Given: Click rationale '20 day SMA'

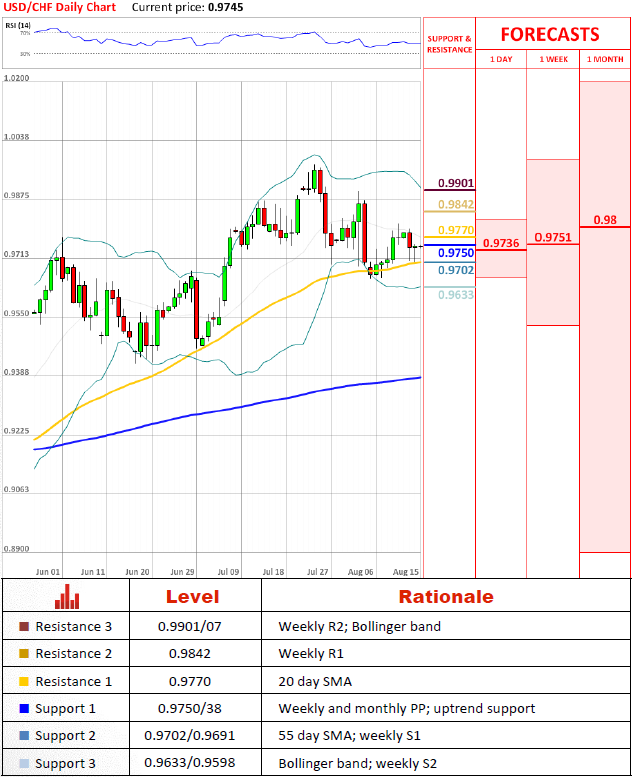Looking at the screenshot, I should tap(315, 681).
